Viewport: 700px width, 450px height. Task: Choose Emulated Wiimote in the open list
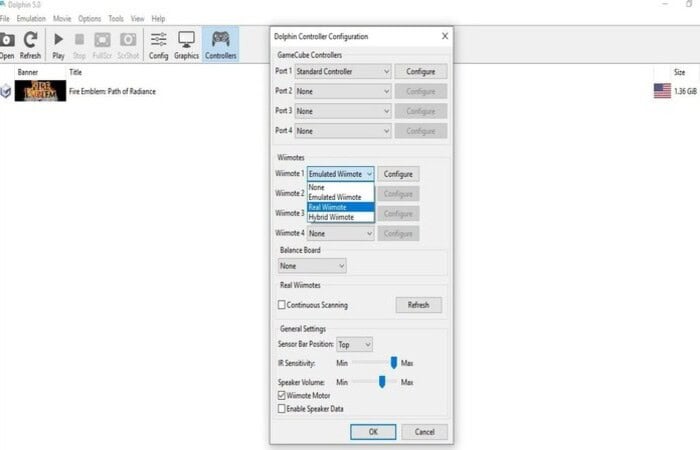tap(341, 197)
